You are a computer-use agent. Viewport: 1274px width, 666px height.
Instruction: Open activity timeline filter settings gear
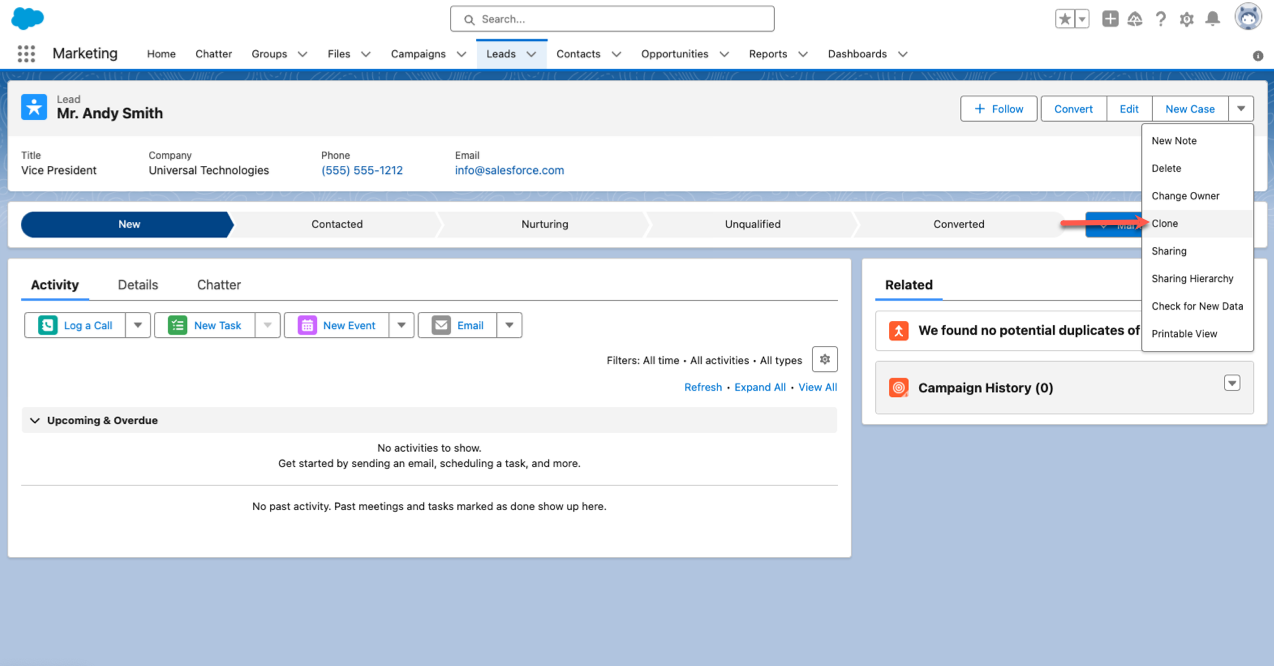(x=825, y=360)
